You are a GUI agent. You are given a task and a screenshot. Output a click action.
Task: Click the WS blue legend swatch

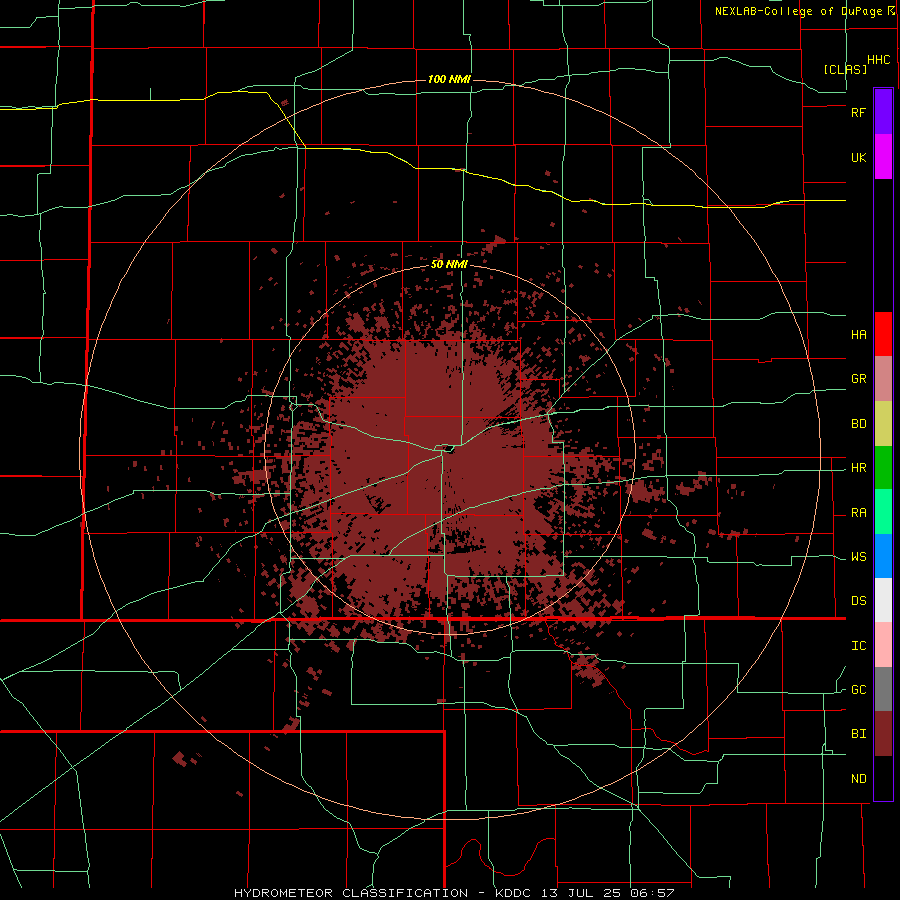(x=883, y=556)
